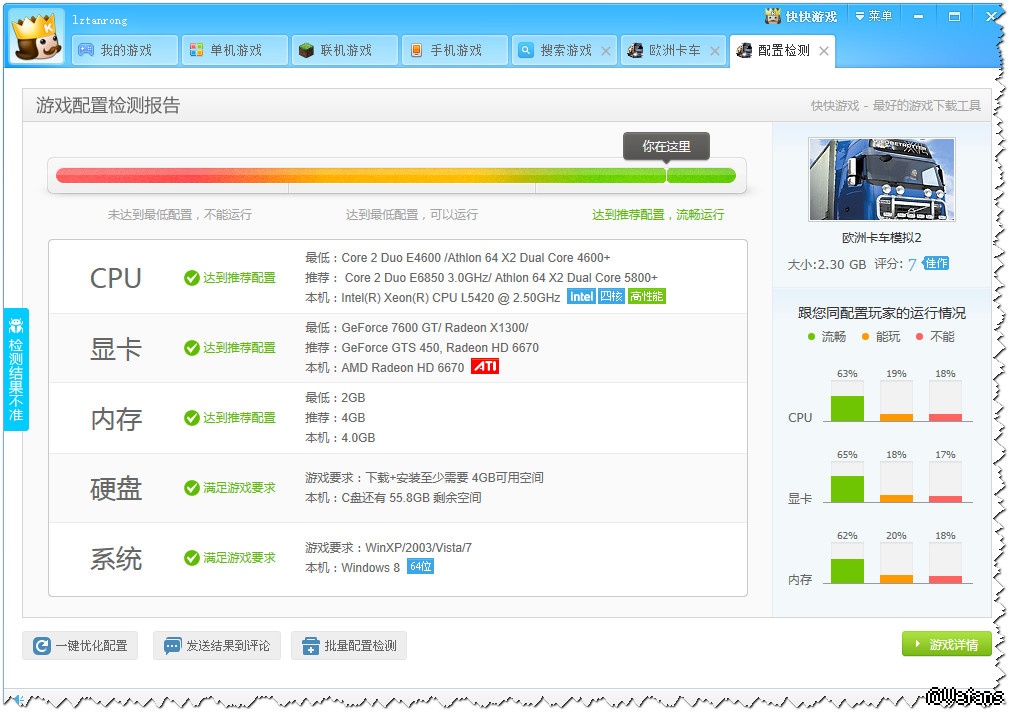Click the 游戏配置检测报告 heading
1015x717 pixels.
(x=108, y=105)
